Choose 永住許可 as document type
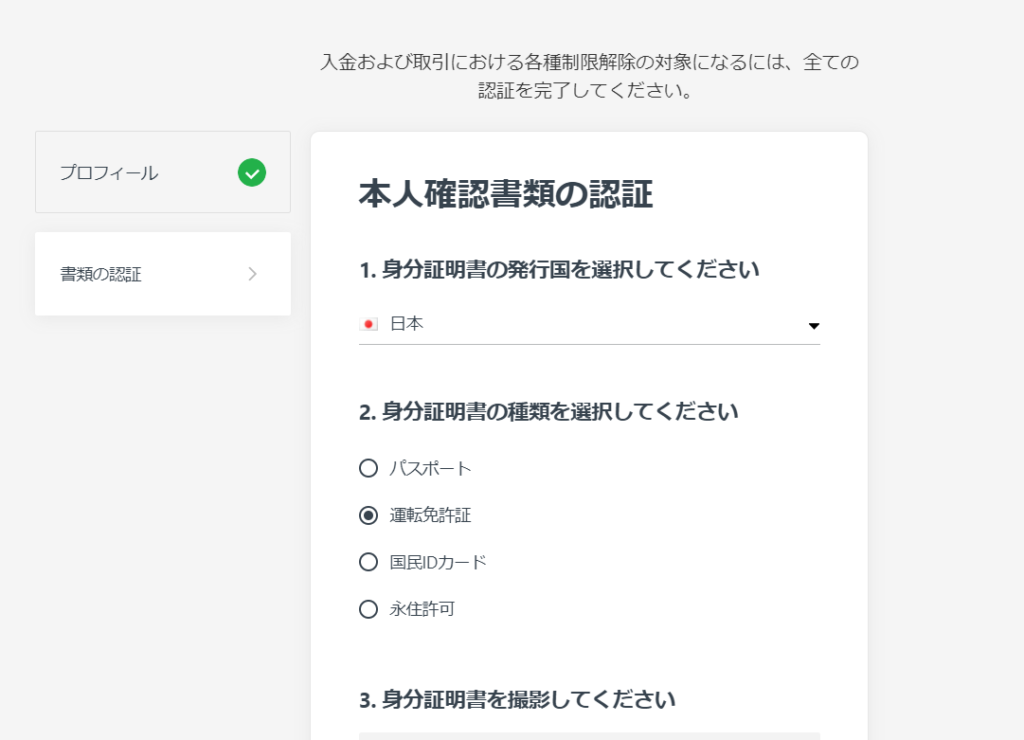The width and height of the screenshot is (1024, 740). (x=368, y=609)
